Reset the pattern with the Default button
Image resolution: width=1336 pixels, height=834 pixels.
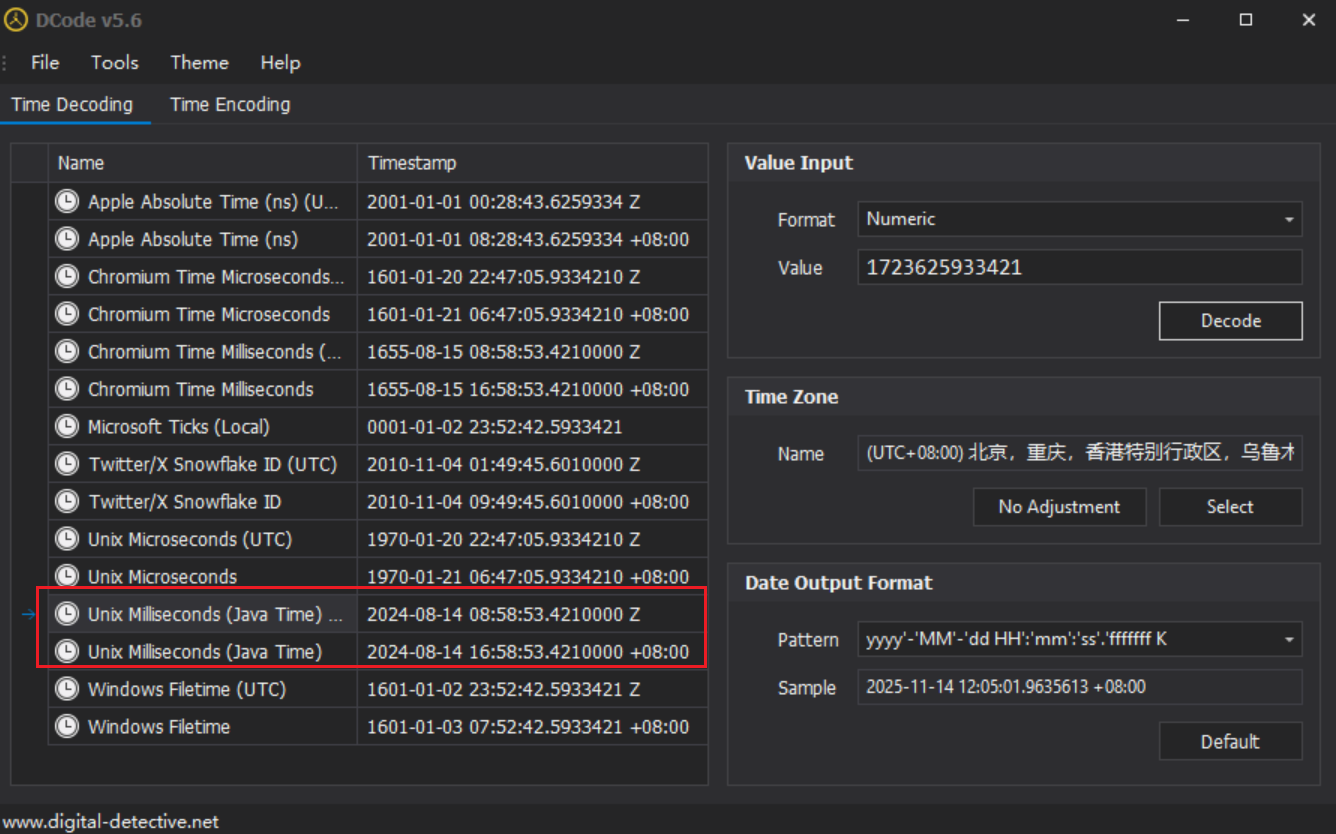coord(1230,741)
